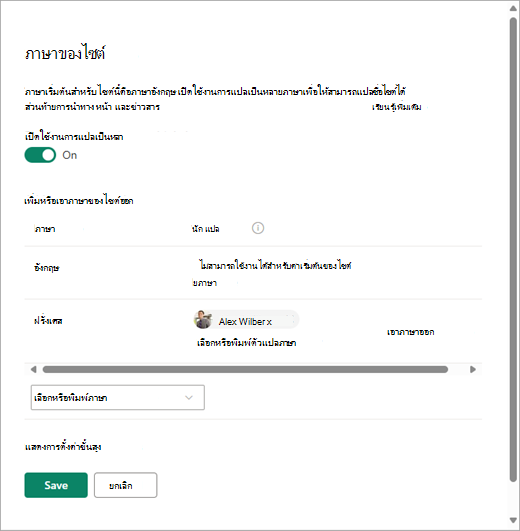Cancel with the ยกเลิก button
This screenshot has height=531, width=520.
126,485
